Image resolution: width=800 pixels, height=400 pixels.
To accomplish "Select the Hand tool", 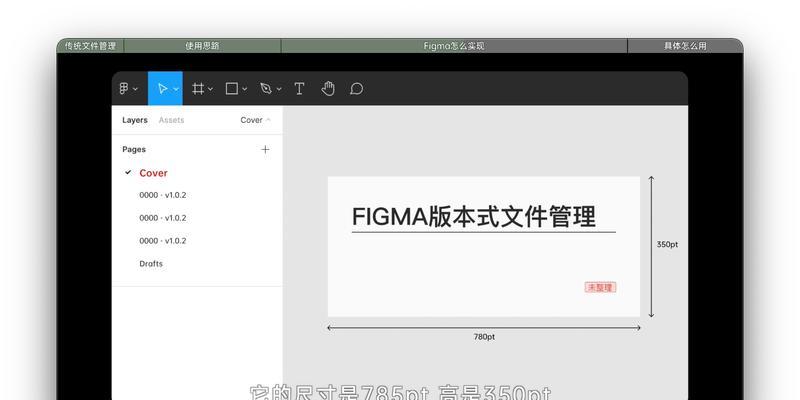I will [x=328, y=89].
